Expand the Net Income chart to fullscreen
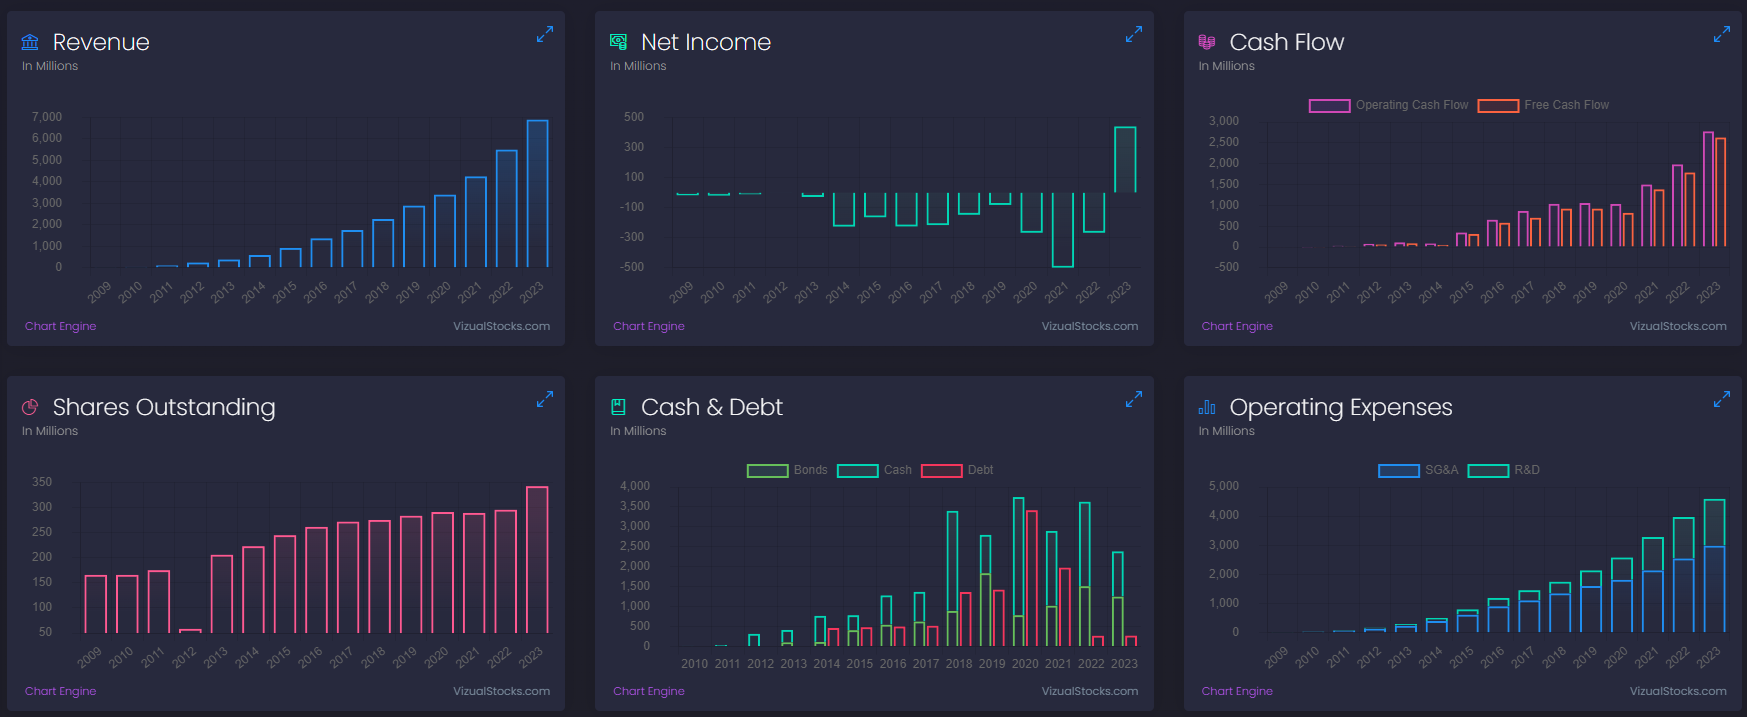The image size is (1747, 717). [x=1133, y=35]
